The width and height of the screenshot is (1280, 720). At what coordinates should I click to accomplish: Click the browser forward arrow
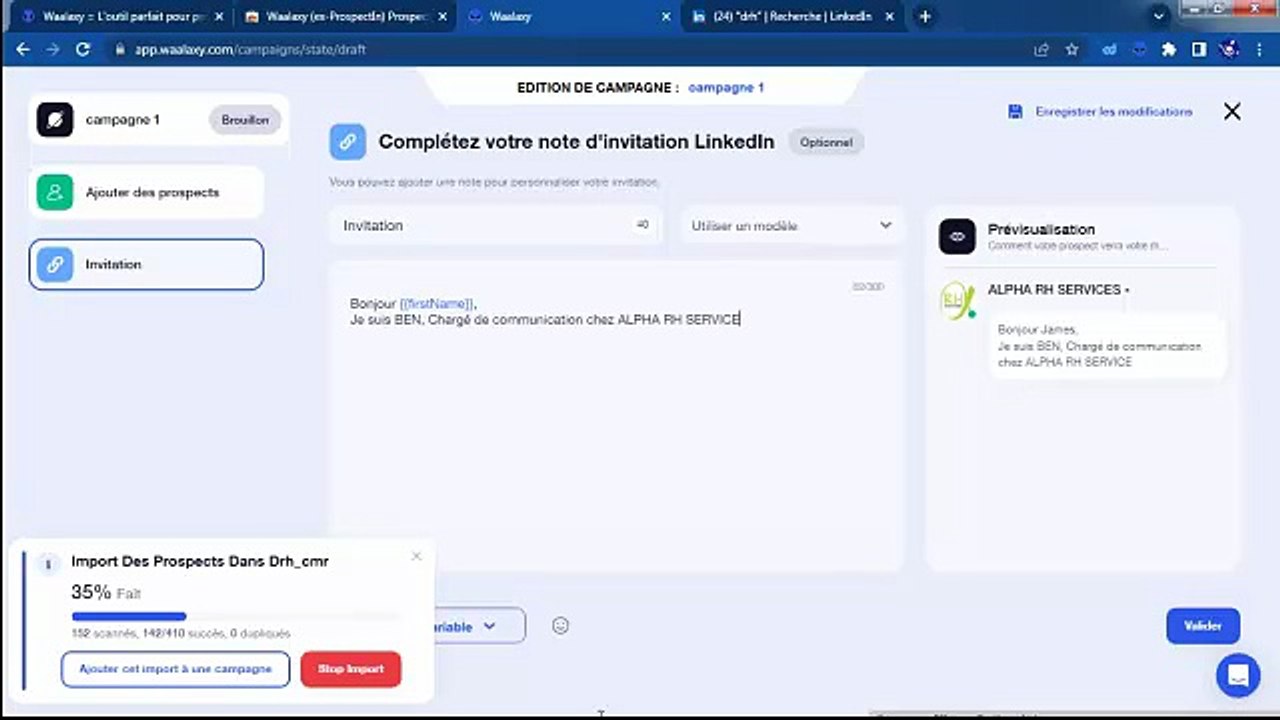point(53,49)
